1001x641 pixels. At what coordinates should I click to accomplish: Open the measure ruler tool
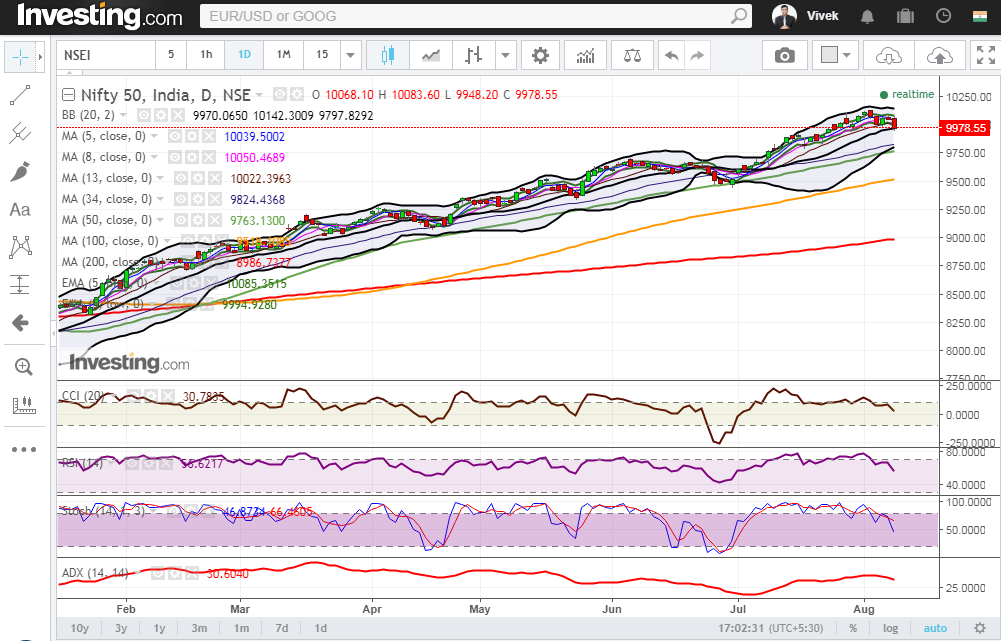pyautogui.click(x=23, y=405)
